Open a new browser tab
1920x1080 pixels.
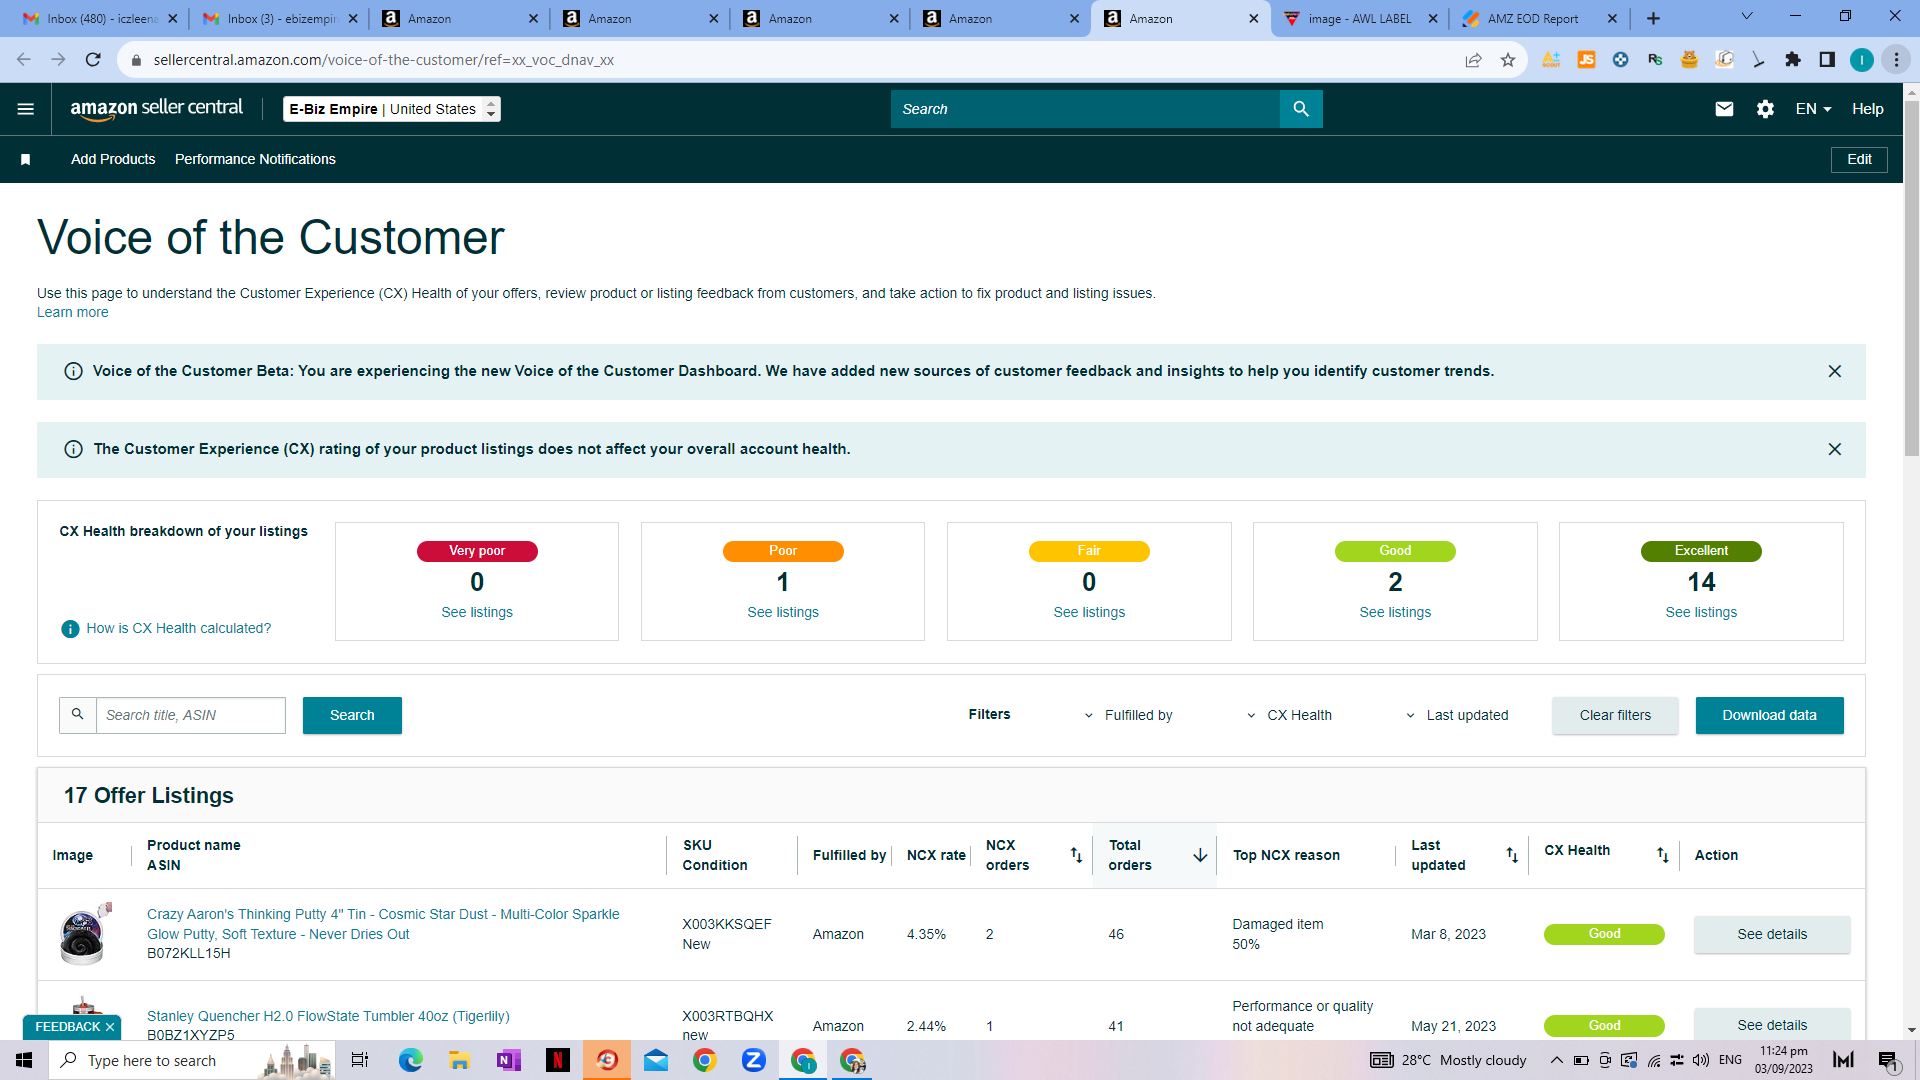[x=1654, y=18]
